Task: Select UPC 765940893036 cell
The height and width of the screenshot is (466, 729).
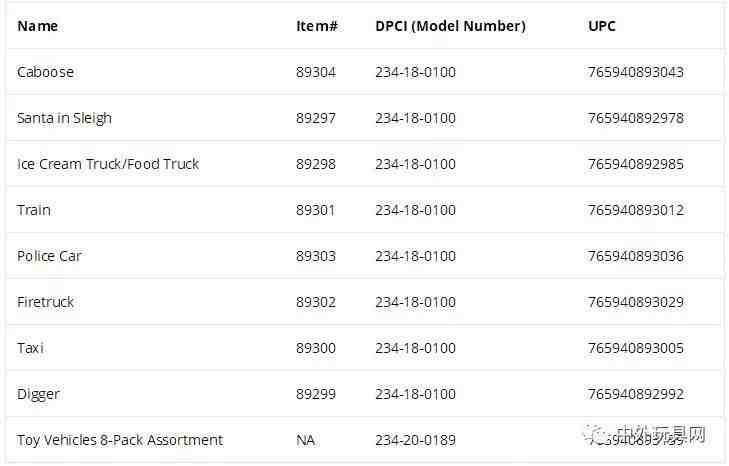Action: [x=636, y=256]
